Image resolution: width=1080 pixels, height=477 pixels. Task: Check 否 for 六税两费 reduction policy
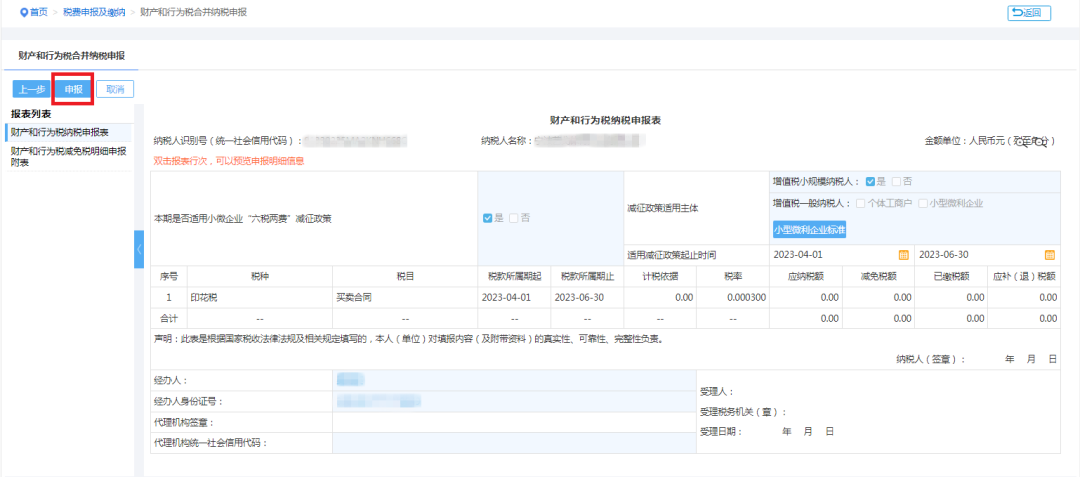pyautogui.click(x=514, y=217)
